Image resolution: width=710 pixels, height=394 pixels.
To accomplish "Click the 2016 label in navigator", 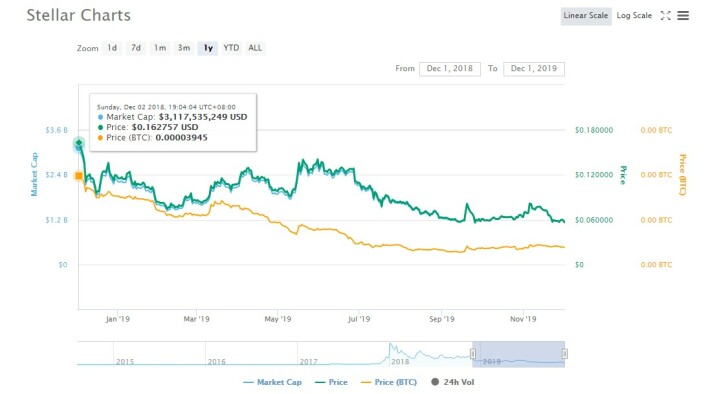I will 216,362.
